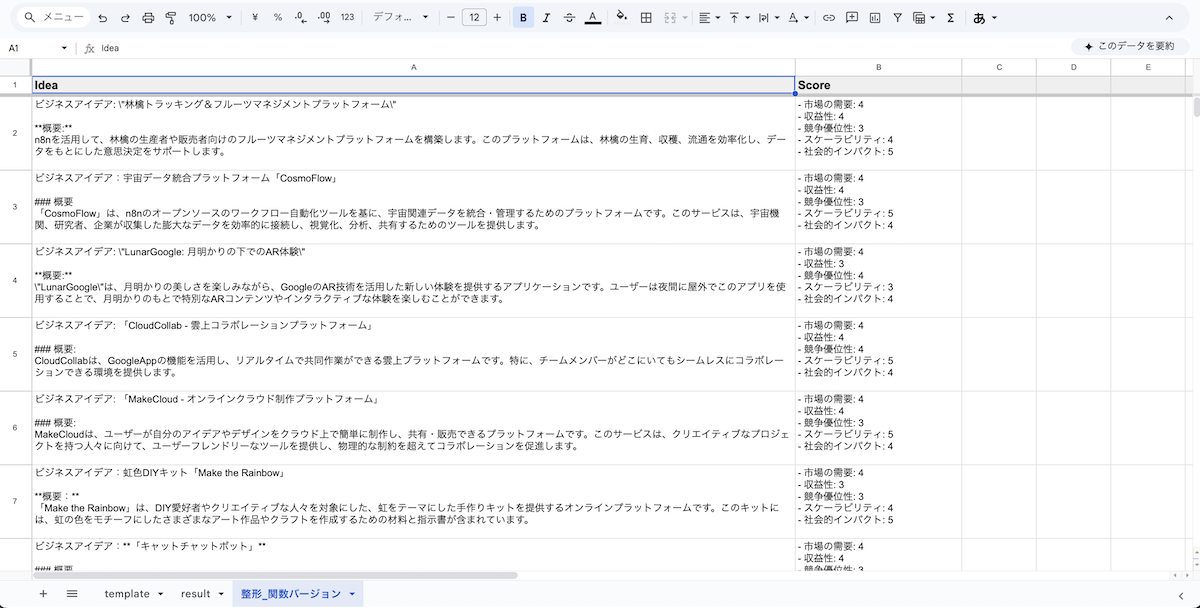The height and width of the screenshot is (608, 1200).
Task: Click the このデータを要約 button
Action: coord(1128,46)
